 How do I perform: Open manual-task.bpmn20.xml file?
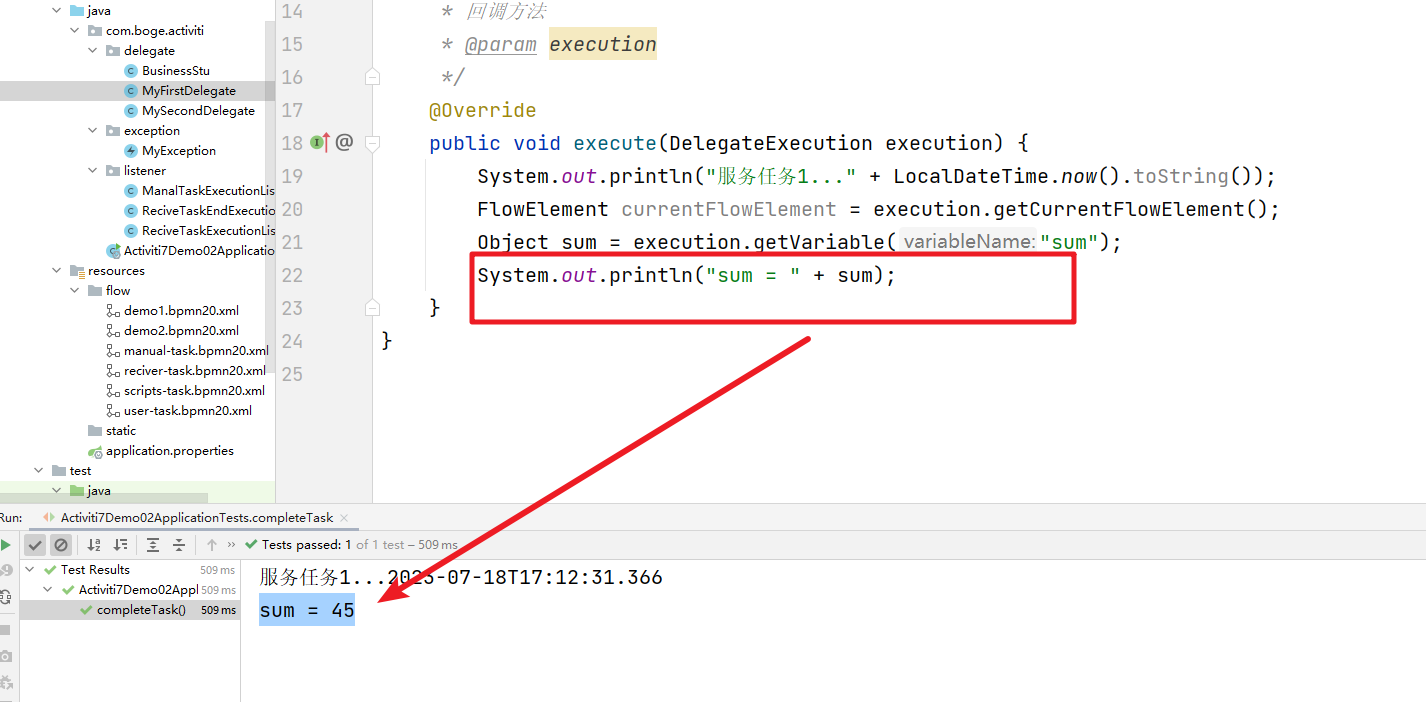click(x=196, y=351)
